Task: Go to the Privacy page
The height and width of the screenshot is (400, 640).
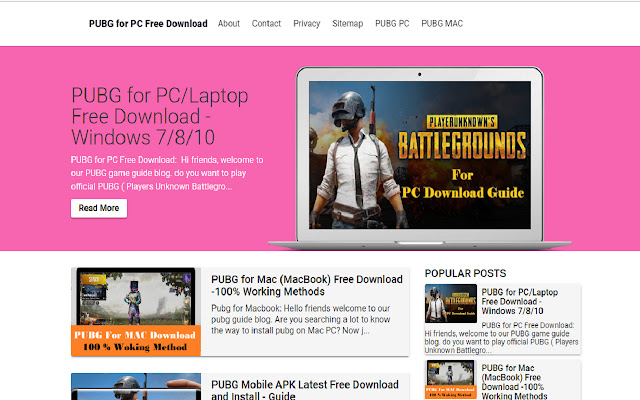Action: (307, 24)
